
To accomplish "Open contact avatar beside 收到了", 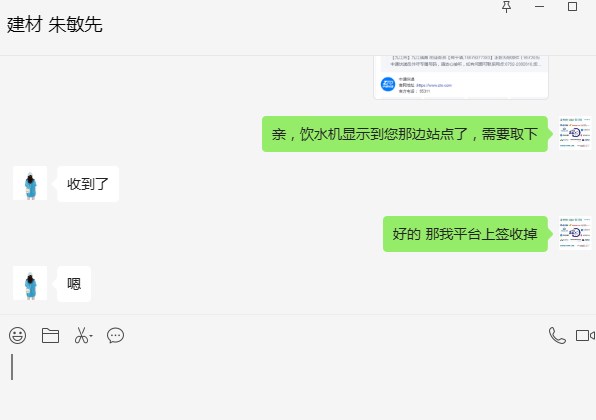I will point(30,183).
